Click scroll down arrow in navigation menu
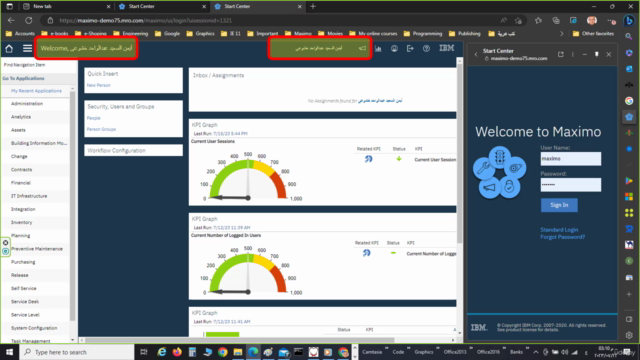 [x=73, y=340]
